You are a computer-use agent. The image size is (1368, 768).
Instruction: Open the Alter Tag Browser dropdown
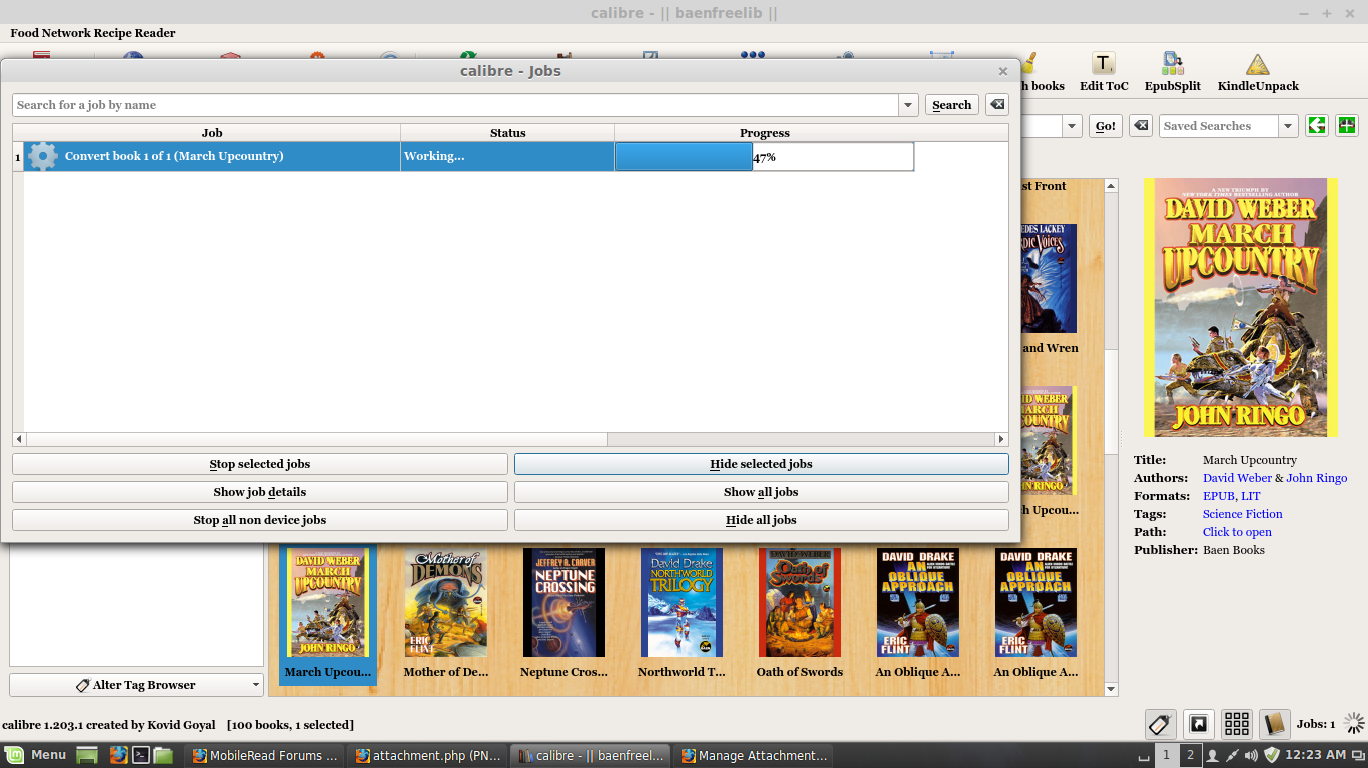(x=136, y=685)
